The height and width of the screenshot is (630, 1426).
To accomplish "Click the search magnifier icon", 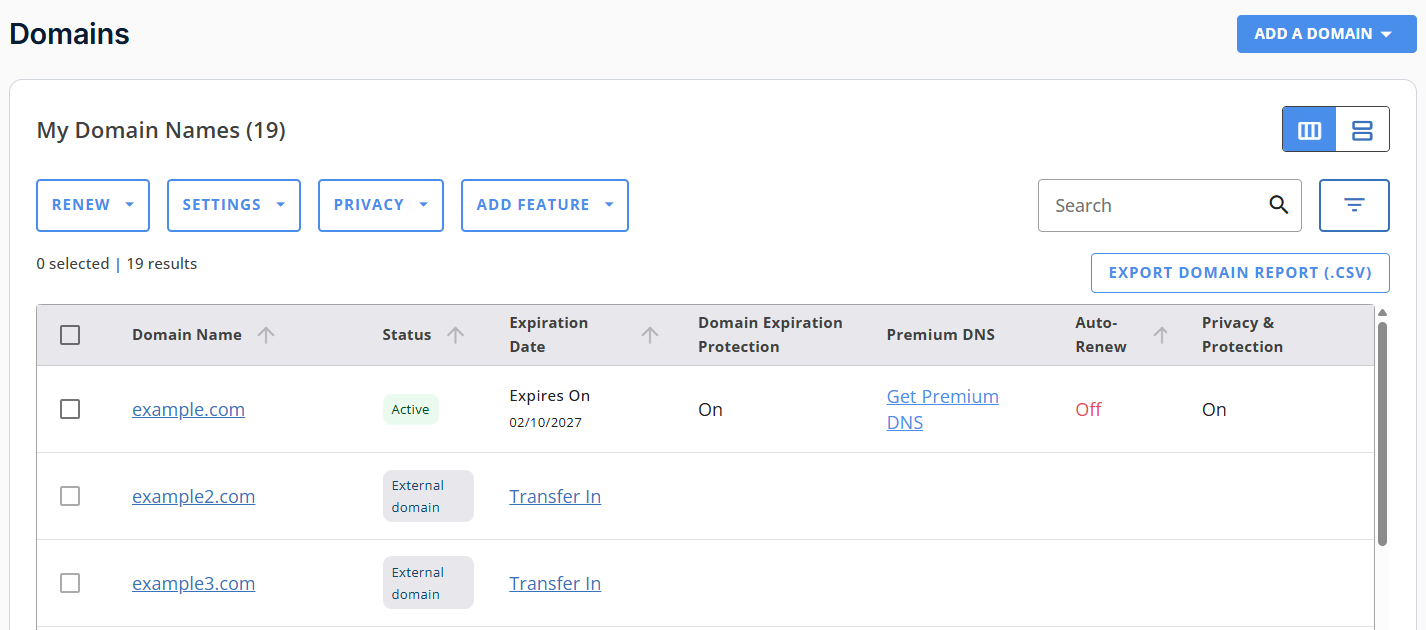I will pos(1278,205).
